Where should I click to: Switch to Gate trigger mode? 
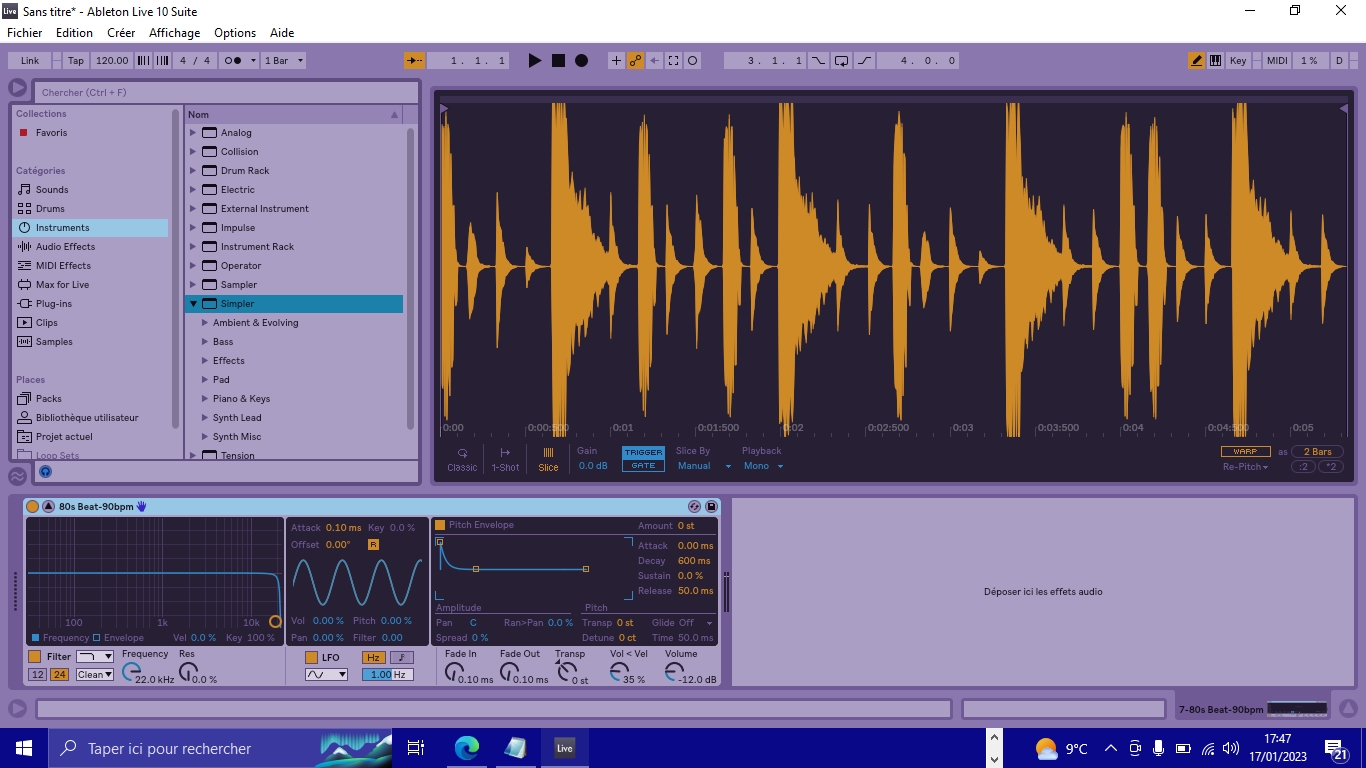tap(643, 466)
